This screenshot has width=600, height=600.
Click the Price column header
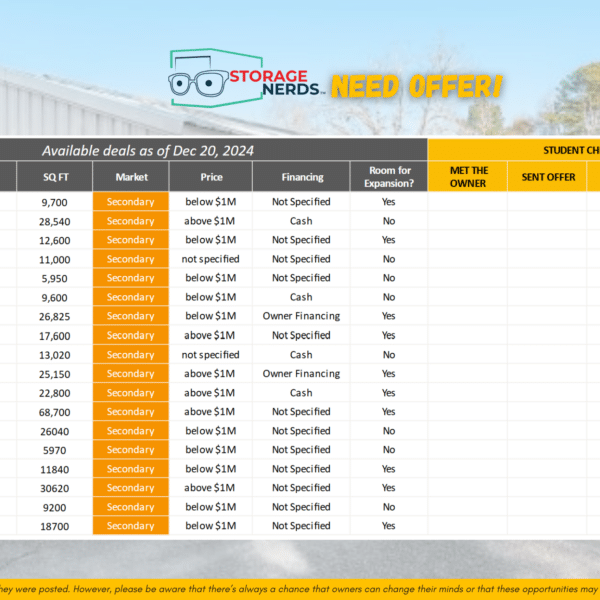210,177
